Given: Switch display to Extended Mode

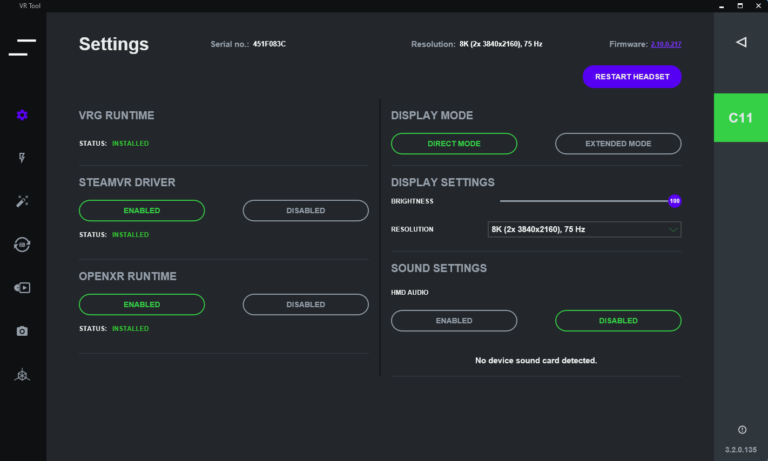Looking at the screenshot, I should (x=618, y=144).
